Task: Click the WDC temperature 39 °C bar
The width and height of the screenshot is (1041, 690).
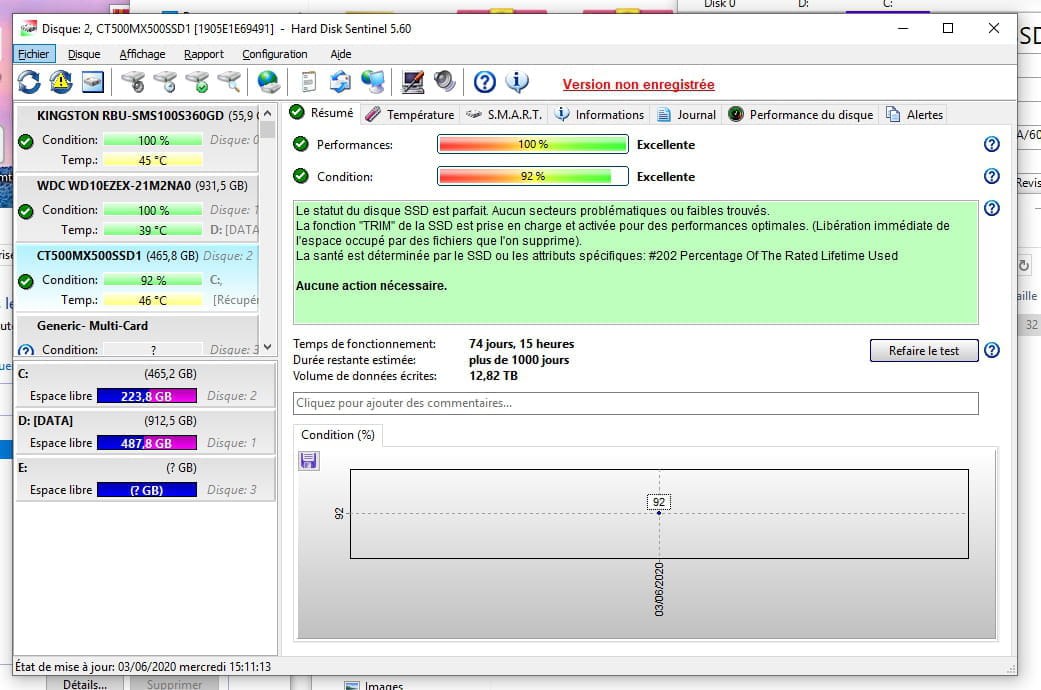Action: coord(153,230)
